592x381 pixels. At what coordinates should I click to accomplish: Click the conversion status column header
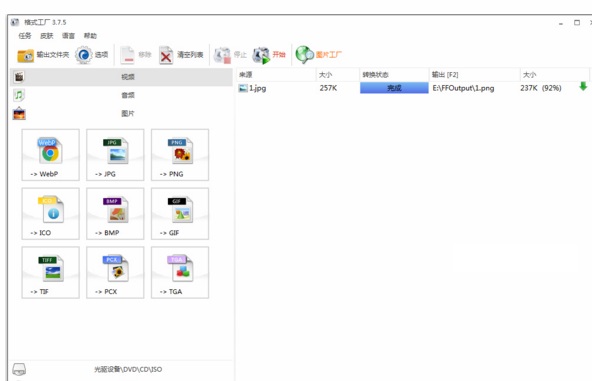[x=394, y=75]
